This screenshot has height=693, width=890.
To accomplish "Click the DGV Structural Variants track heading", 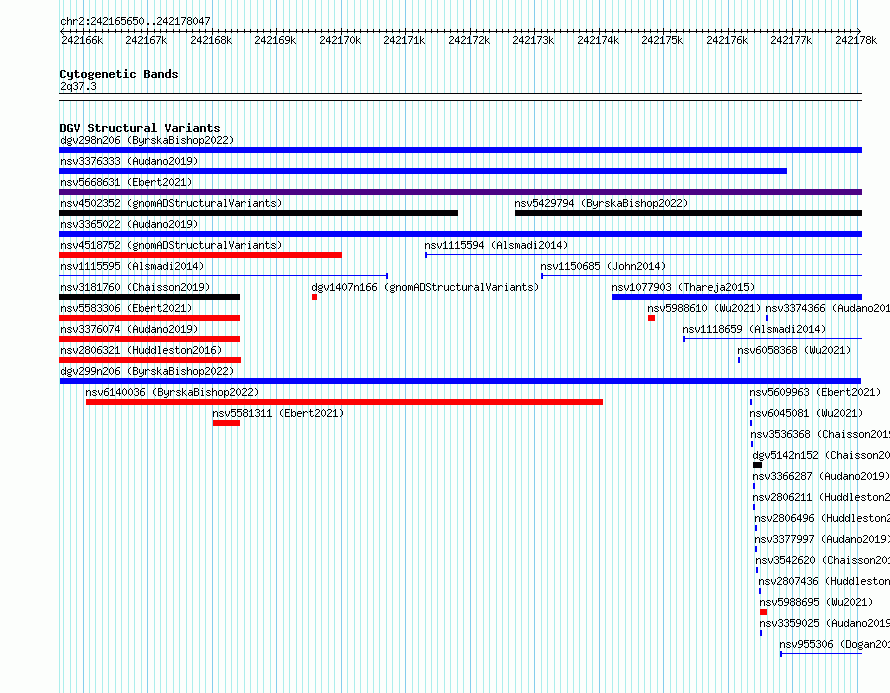I will [140, 128].
